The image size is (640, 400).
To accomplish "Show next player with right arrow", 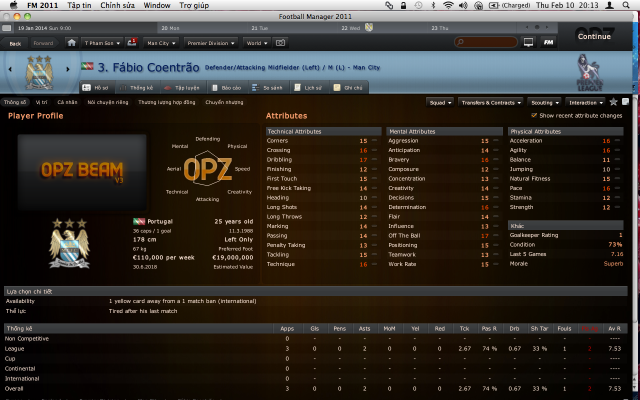I will tap(68, 69).
